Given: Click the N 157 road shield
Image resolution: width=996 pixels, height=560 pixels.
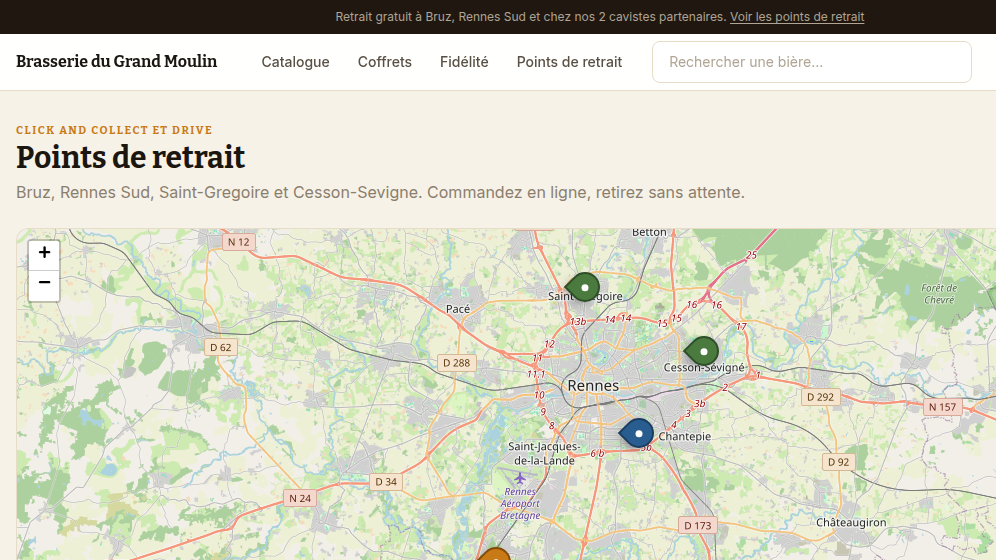Looking at the screenshot, I should pyautogui.click(x=943, y=407).
